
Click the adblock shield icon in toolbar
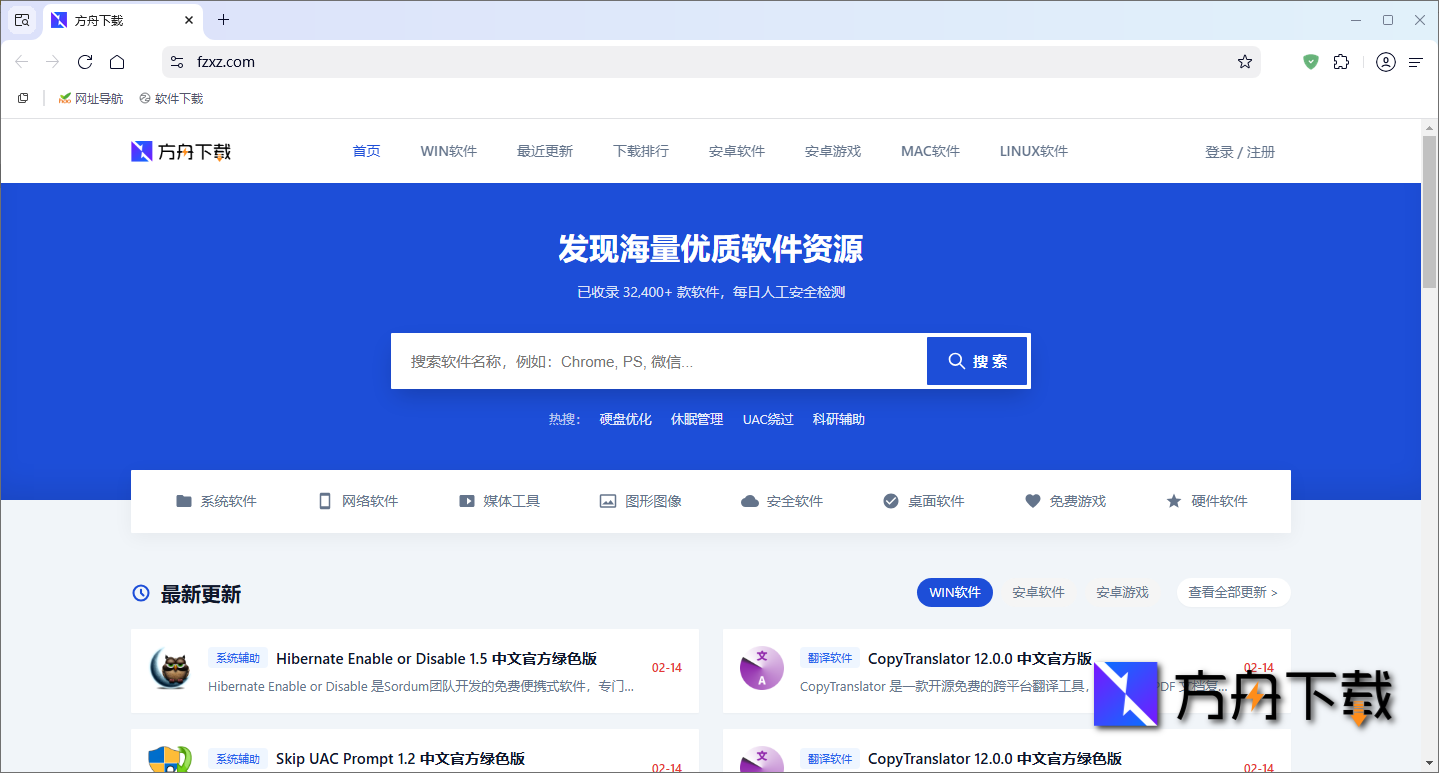(x=1310, y=61)
